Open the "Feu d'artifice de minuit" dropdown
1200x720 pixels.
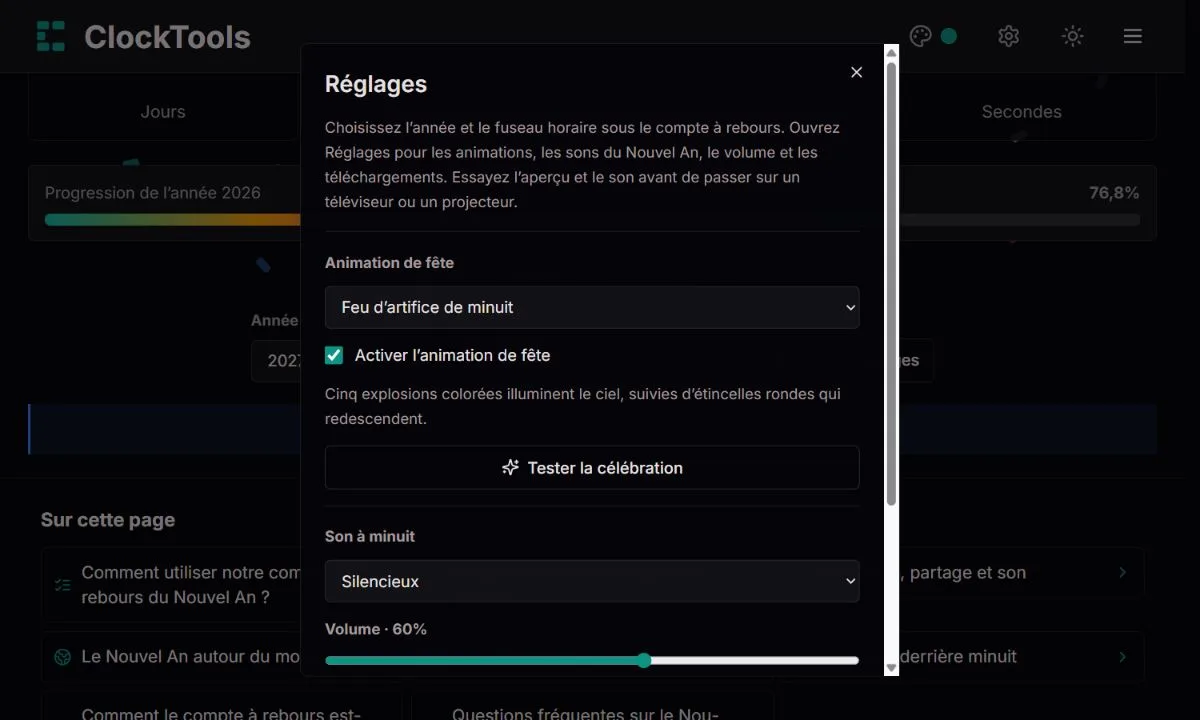592,307
